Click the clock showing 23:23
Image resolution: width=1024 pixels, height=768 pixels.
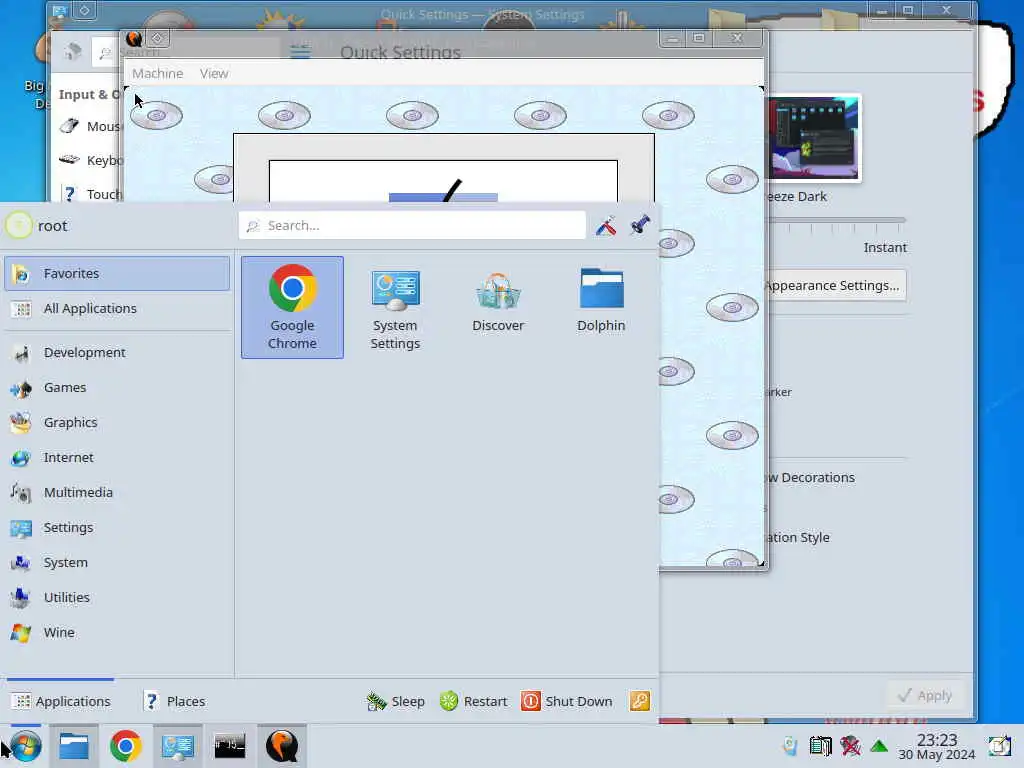point(936,746)
